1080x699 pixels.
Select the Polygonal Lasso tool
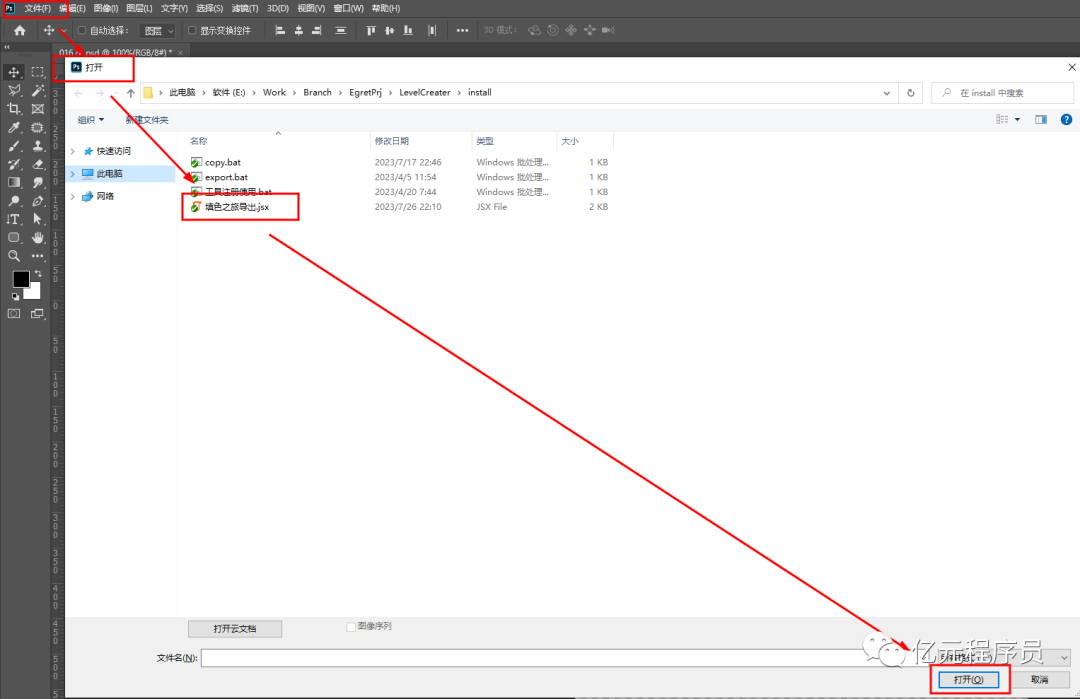(14, 90)
